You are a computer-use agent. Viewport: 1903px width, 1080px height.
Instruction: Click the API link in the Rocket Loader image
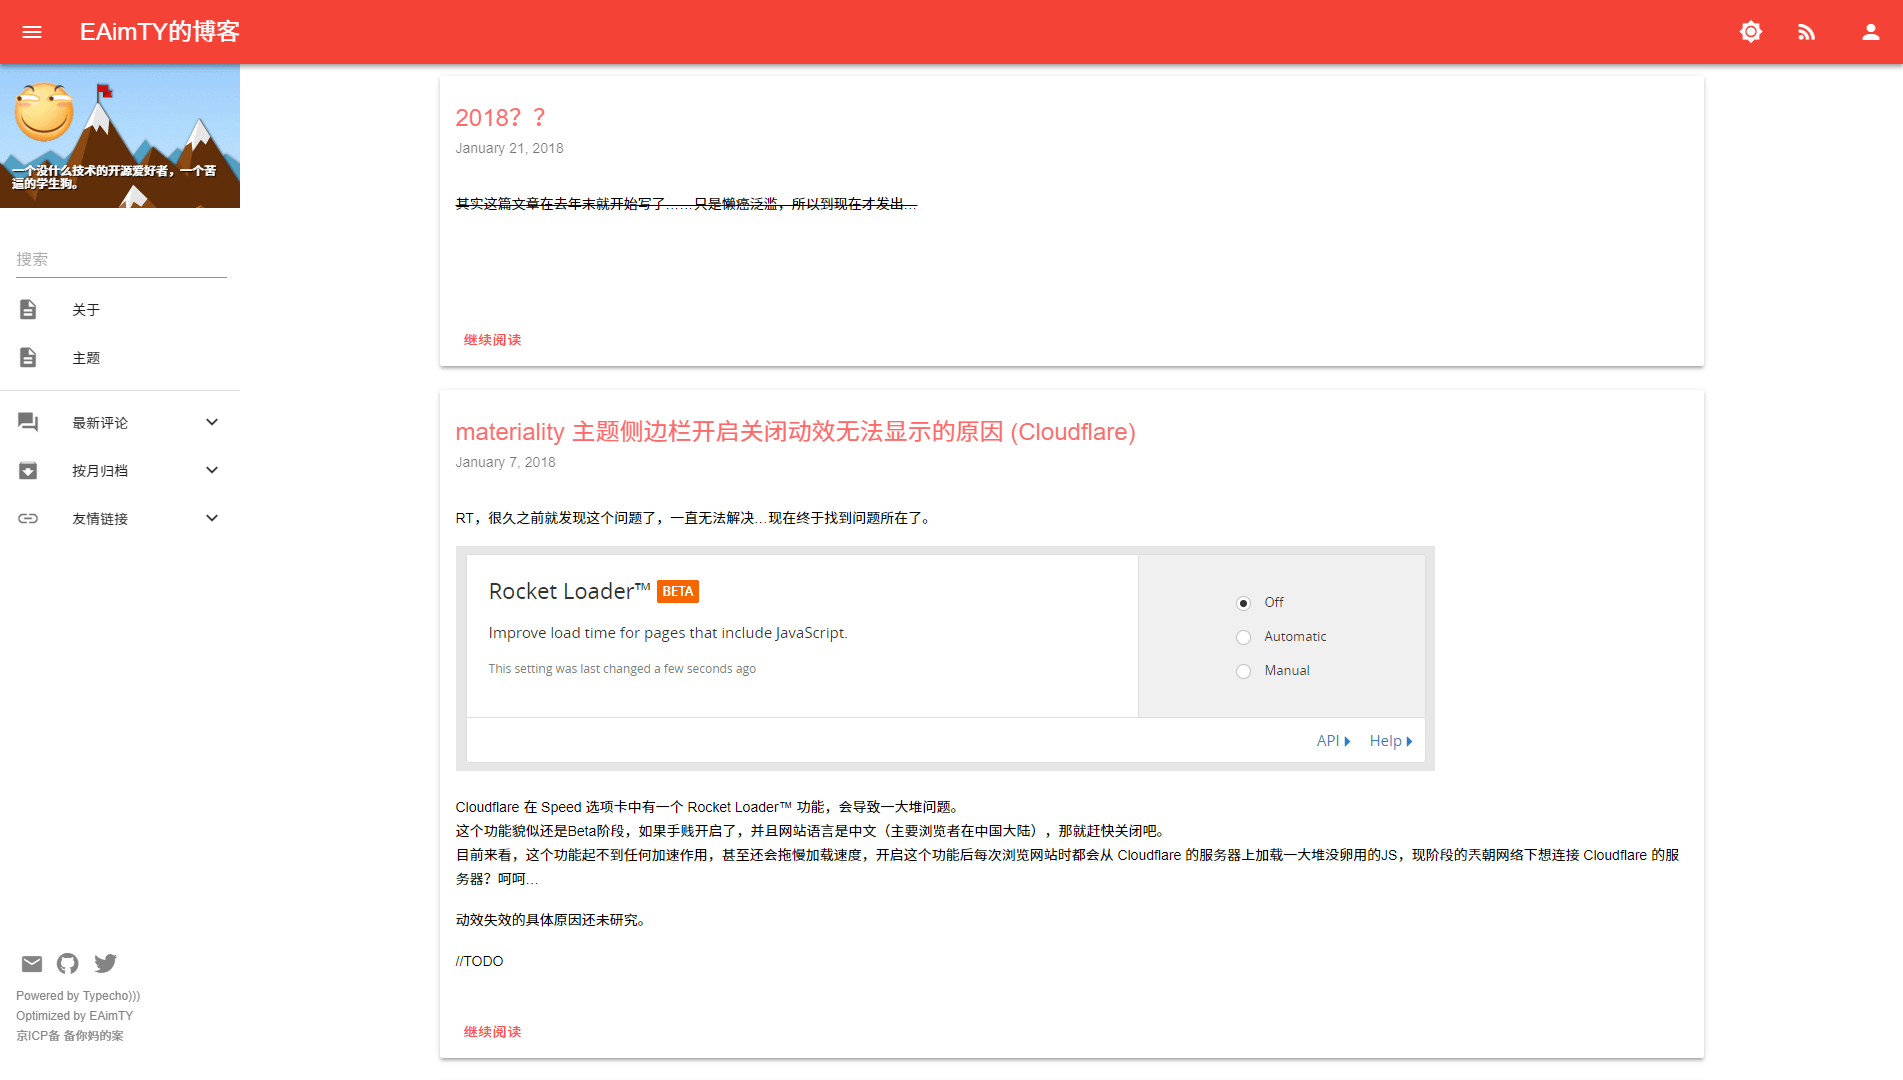click(1333, 741)
